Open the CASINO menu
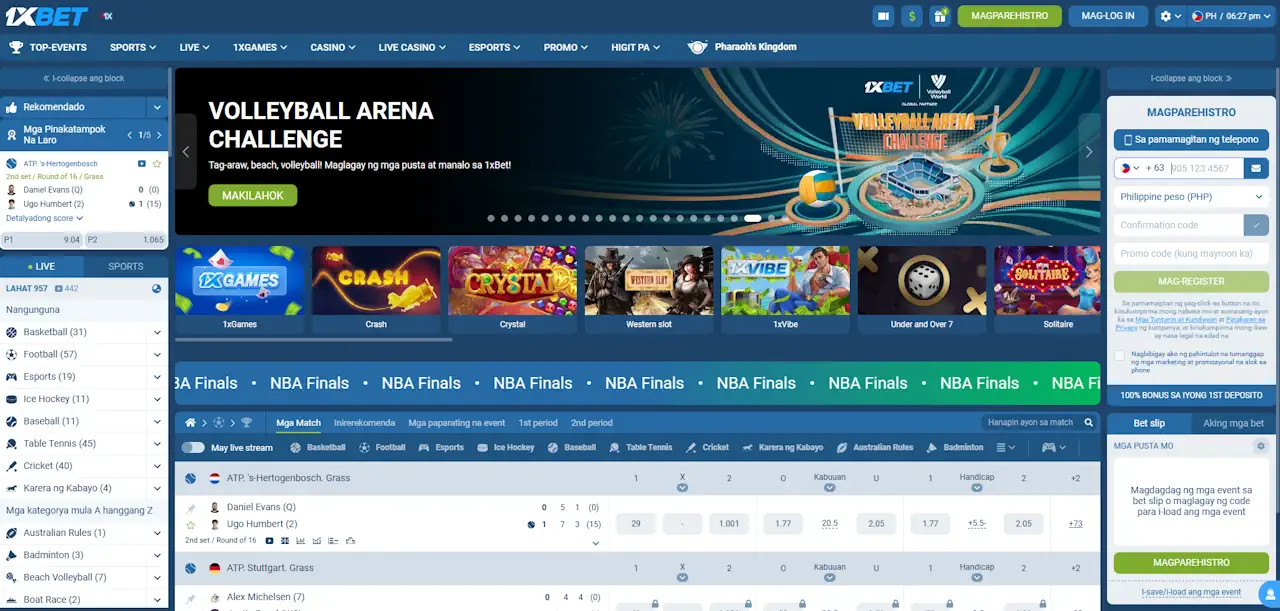1280x611 pixels. pos(333,47)
